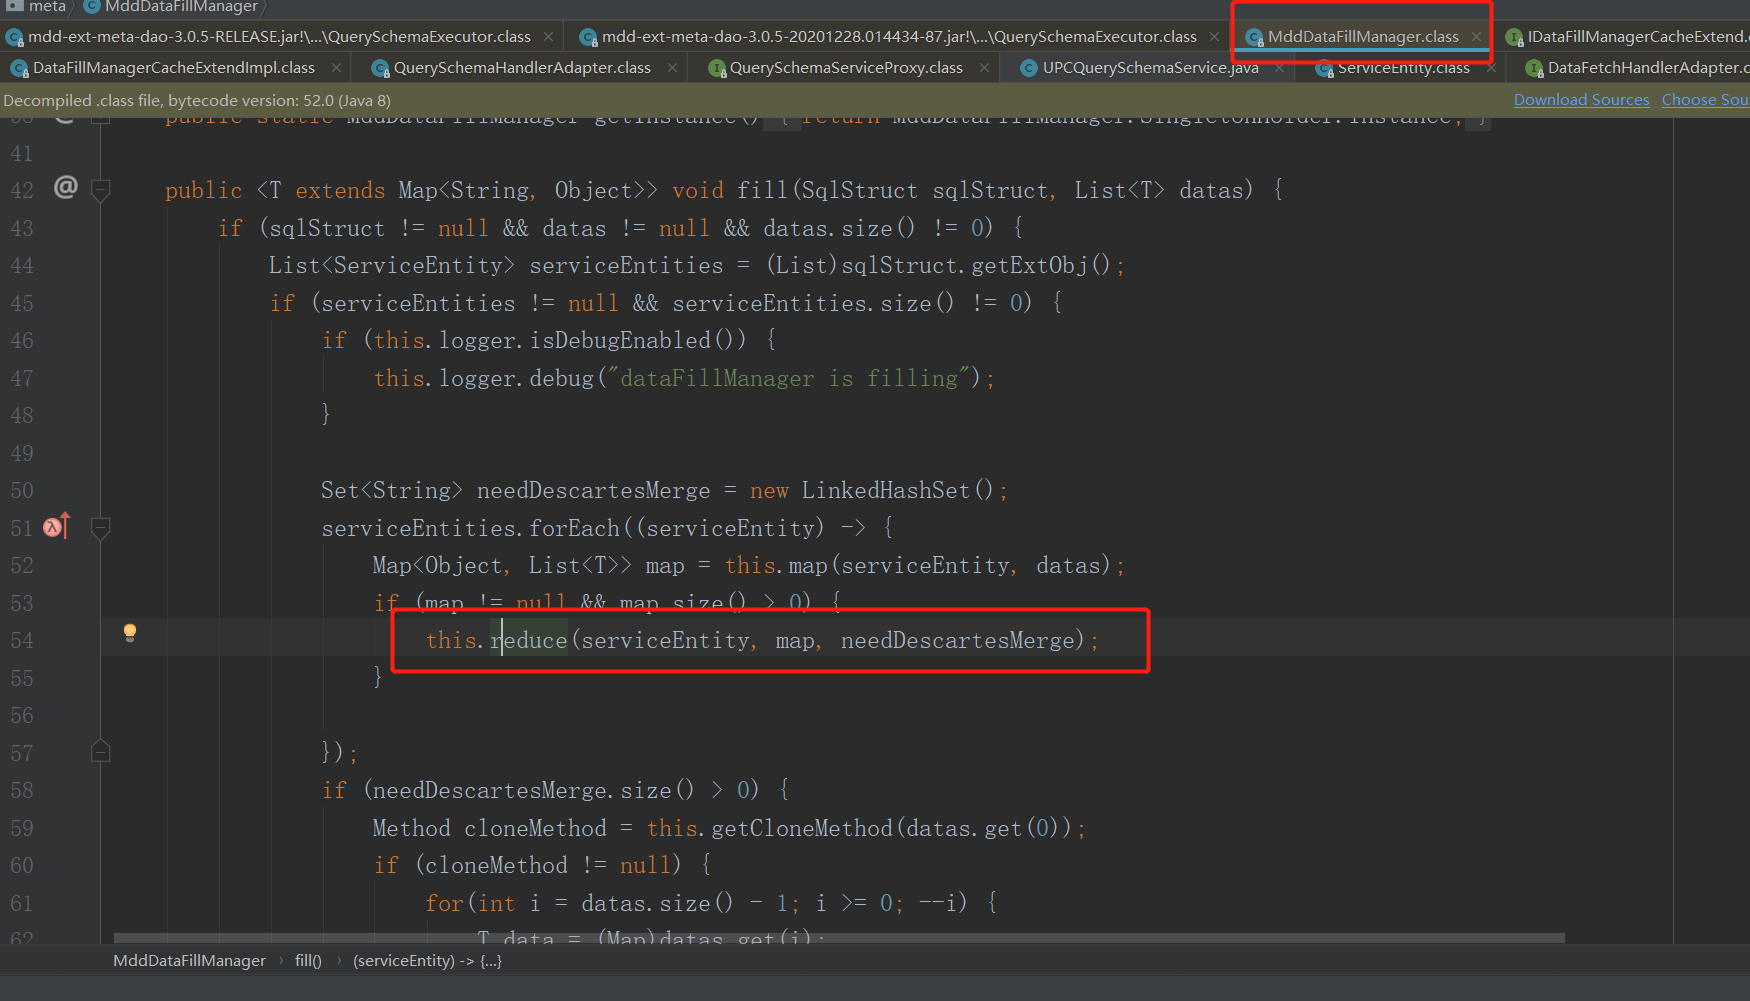Close the UPCQuerySchemaService.java tab

click(1279, 68)
